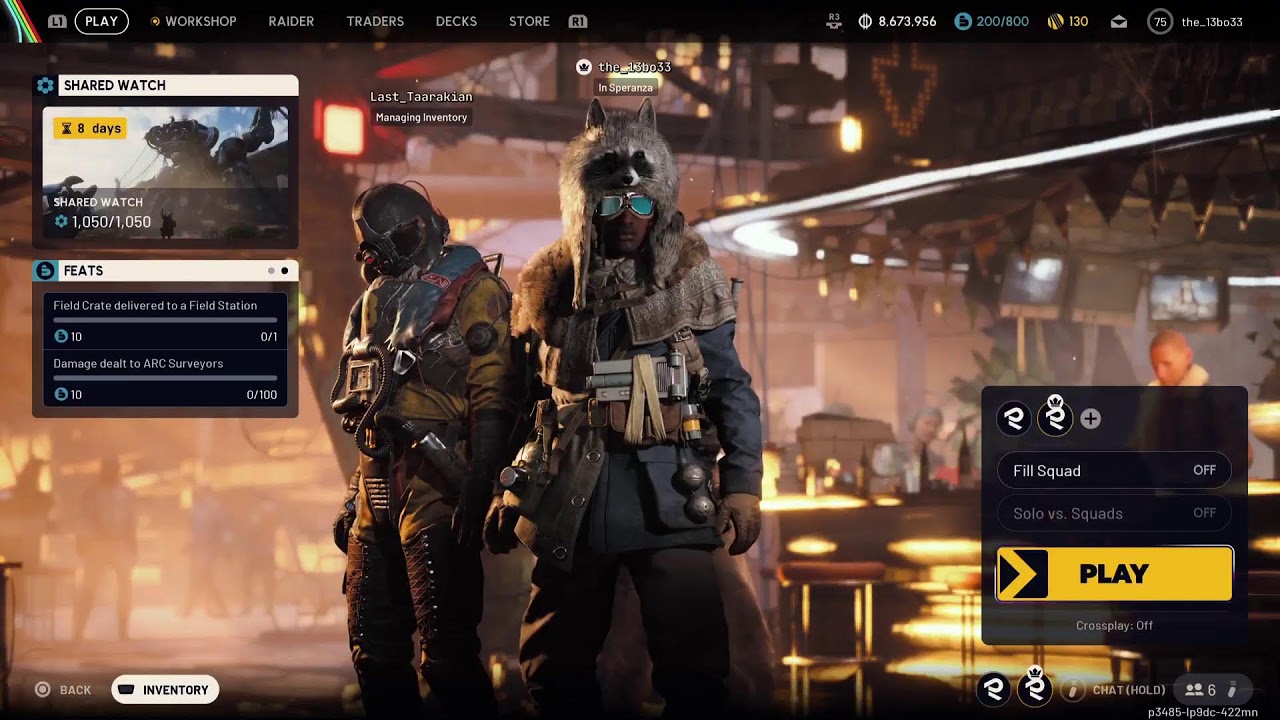
Task: Click the Last_Taarakian player name tag
Action: pos(421,97)
